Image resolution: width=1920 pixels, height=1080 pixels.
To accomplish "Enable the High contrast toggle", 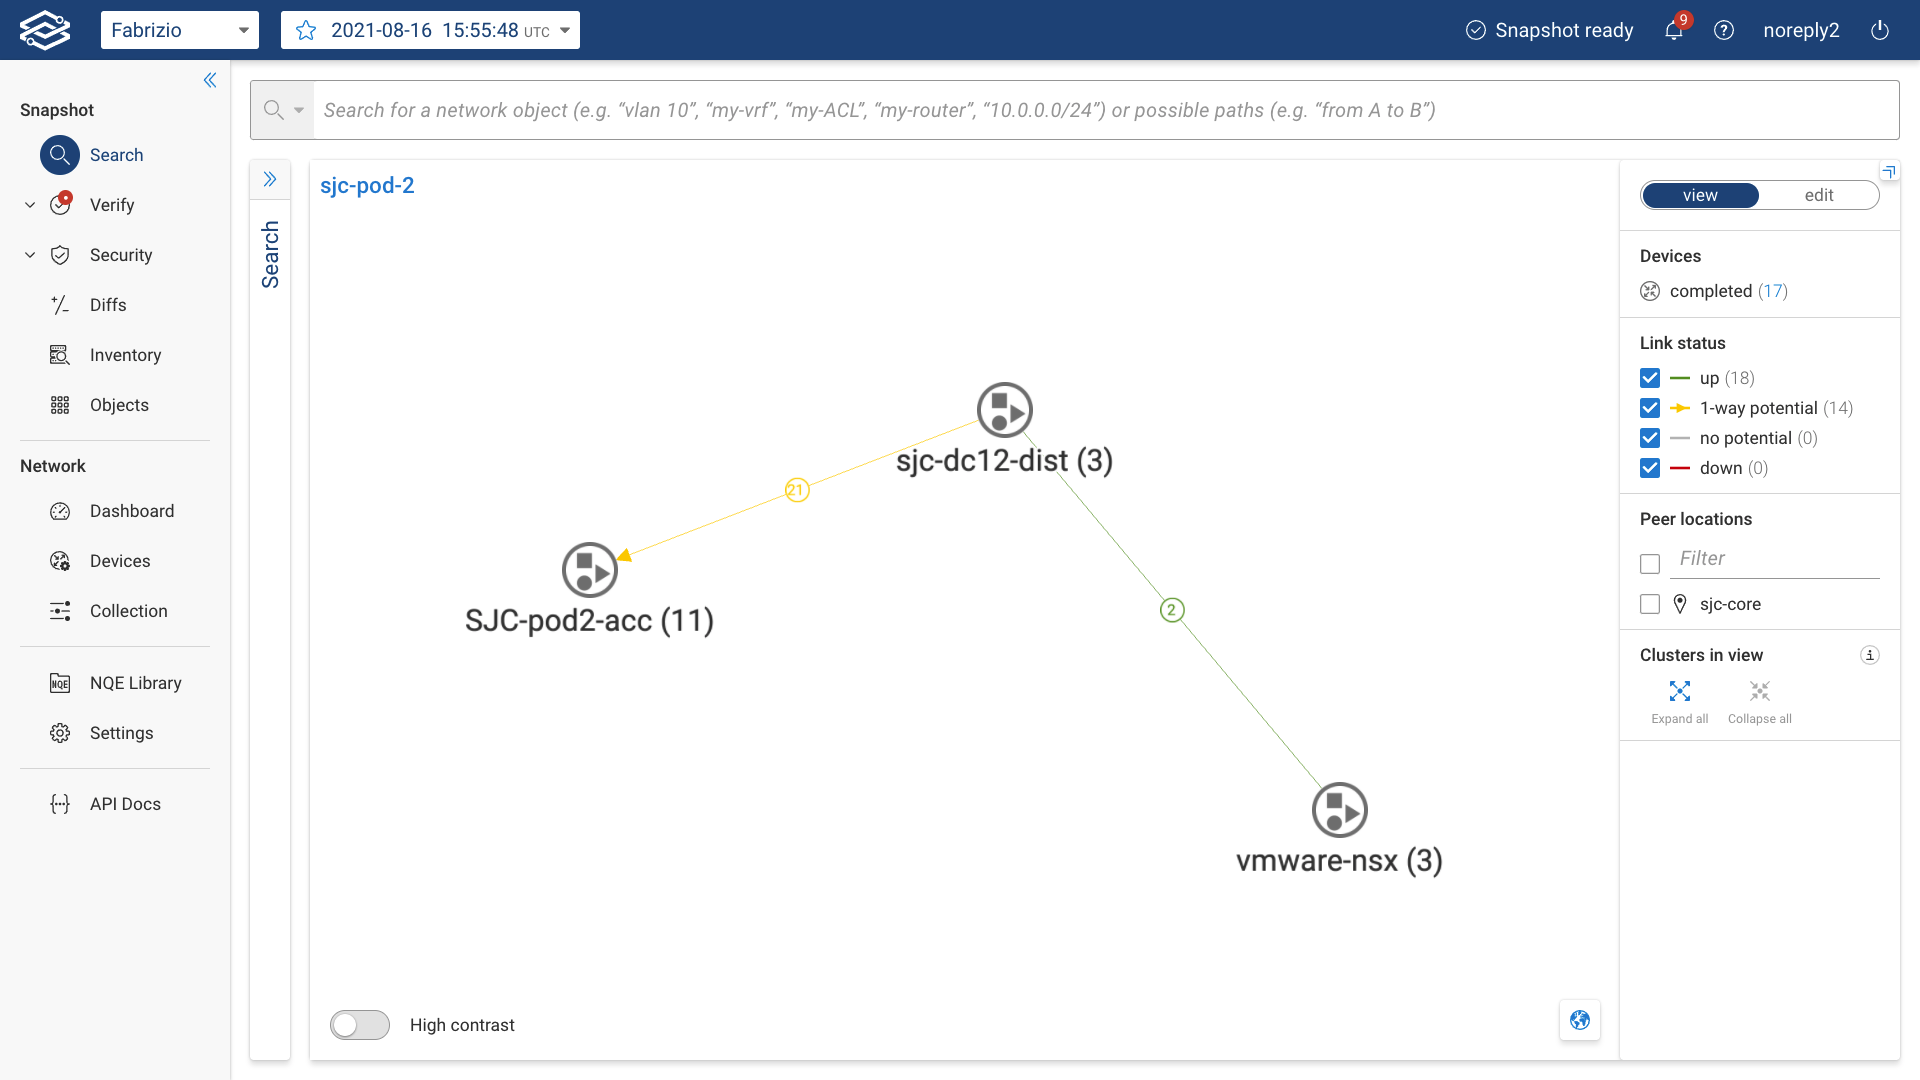I will click(x=359, y=1025).
